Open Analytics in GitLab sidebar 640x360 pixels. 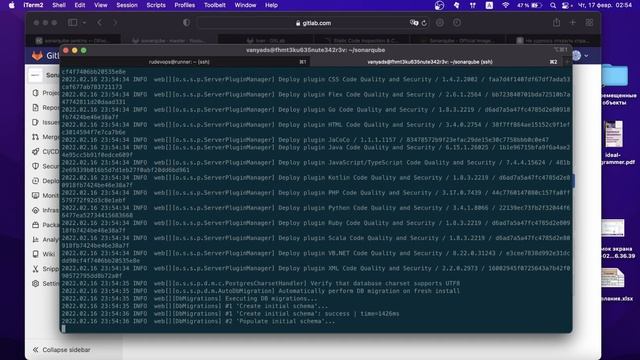tap(46, 240)
